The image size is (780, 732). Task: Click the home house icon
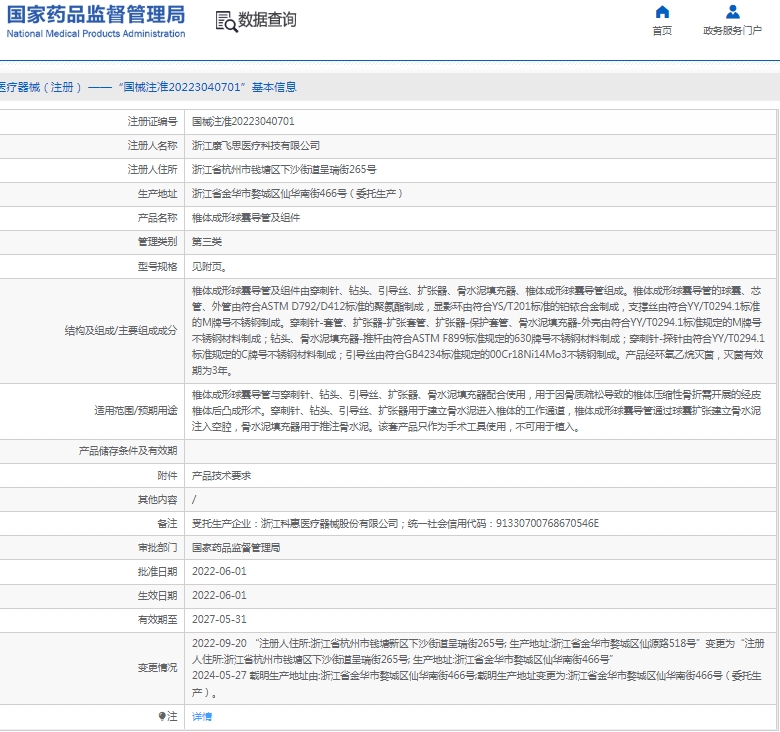(x=662, y=11)
